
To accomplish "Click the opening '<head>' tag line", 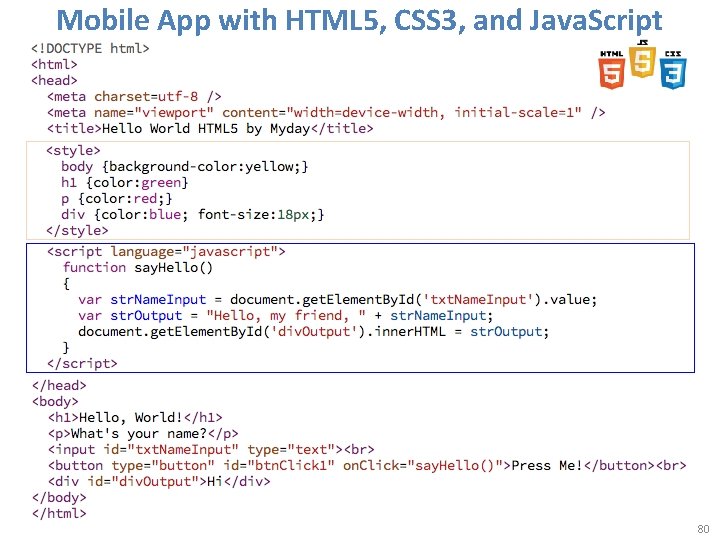I will [x=54, y=80].
